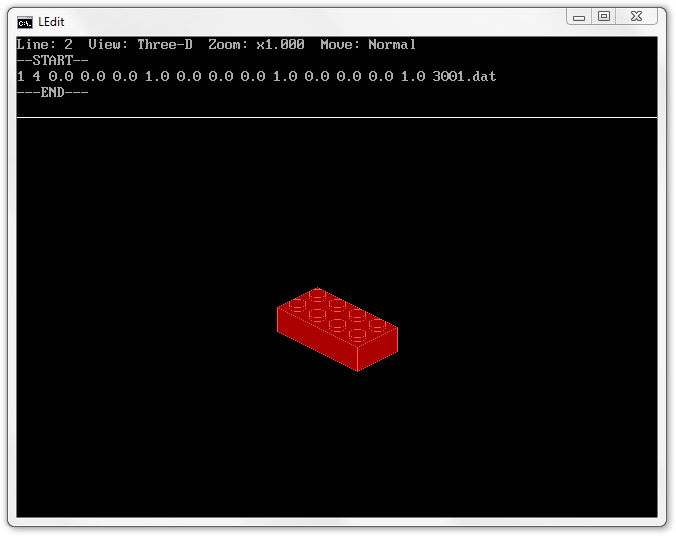
Task: Click the left side face of brick
Action: 315,340
